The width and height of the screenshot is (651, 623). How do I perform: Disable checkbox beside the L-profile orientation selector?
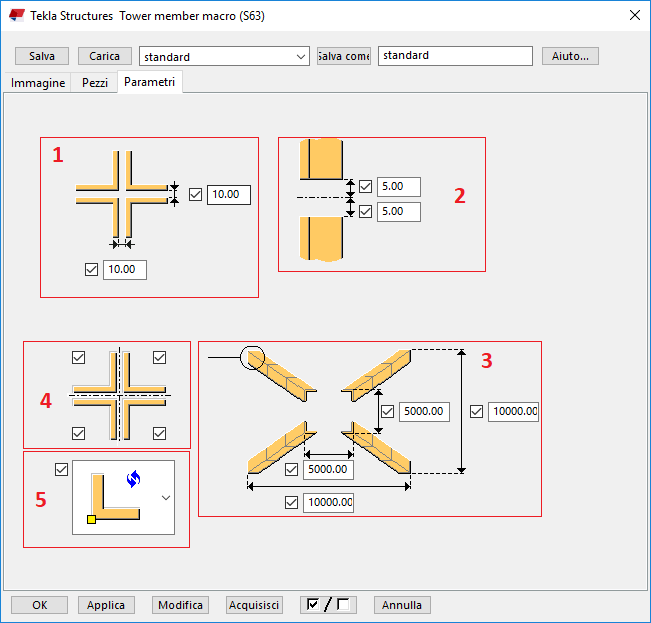[x=61, y=469]
